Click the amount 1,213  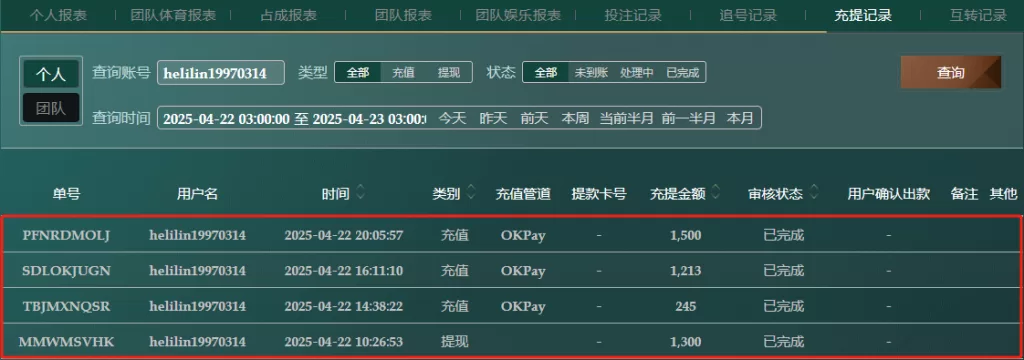click(686, 270)
